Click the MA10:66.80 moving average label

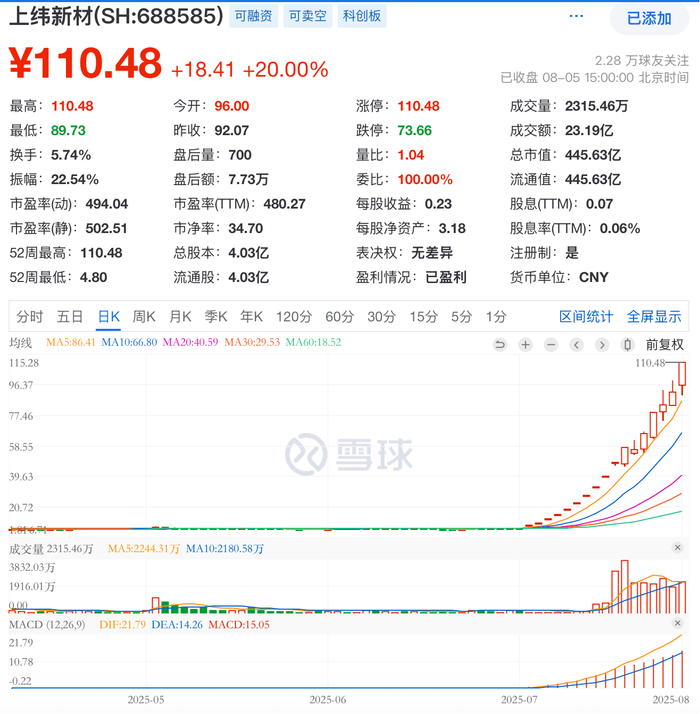(x=129, y=342)
